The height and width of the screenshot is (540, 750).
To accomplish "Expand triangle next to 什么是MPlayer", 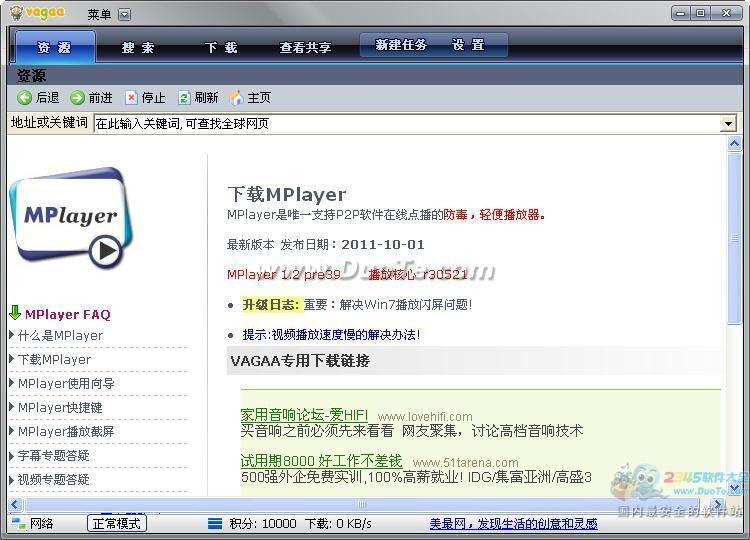I will pos(11,335).
